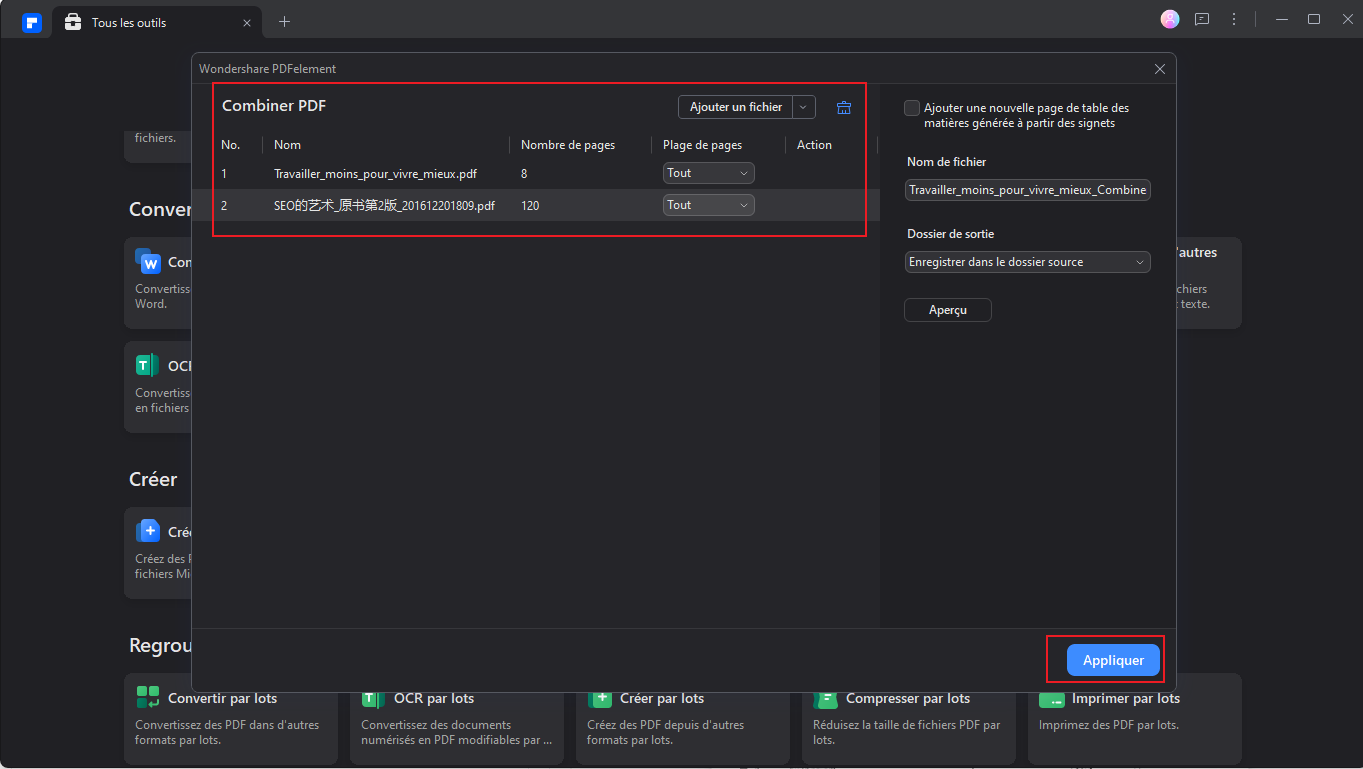Open Créer par lots card title

(x=662, y=698)
